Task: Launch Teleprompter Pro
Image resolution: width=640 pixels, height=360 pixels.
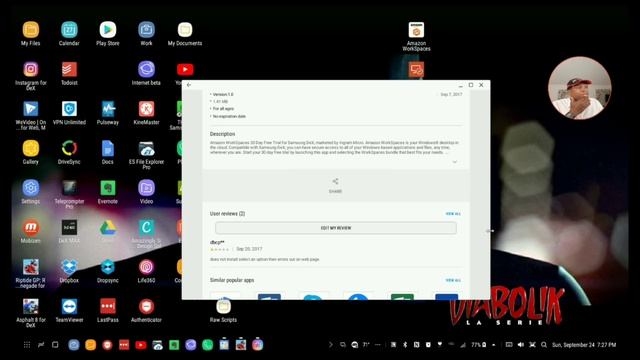Action: [69, 188]
